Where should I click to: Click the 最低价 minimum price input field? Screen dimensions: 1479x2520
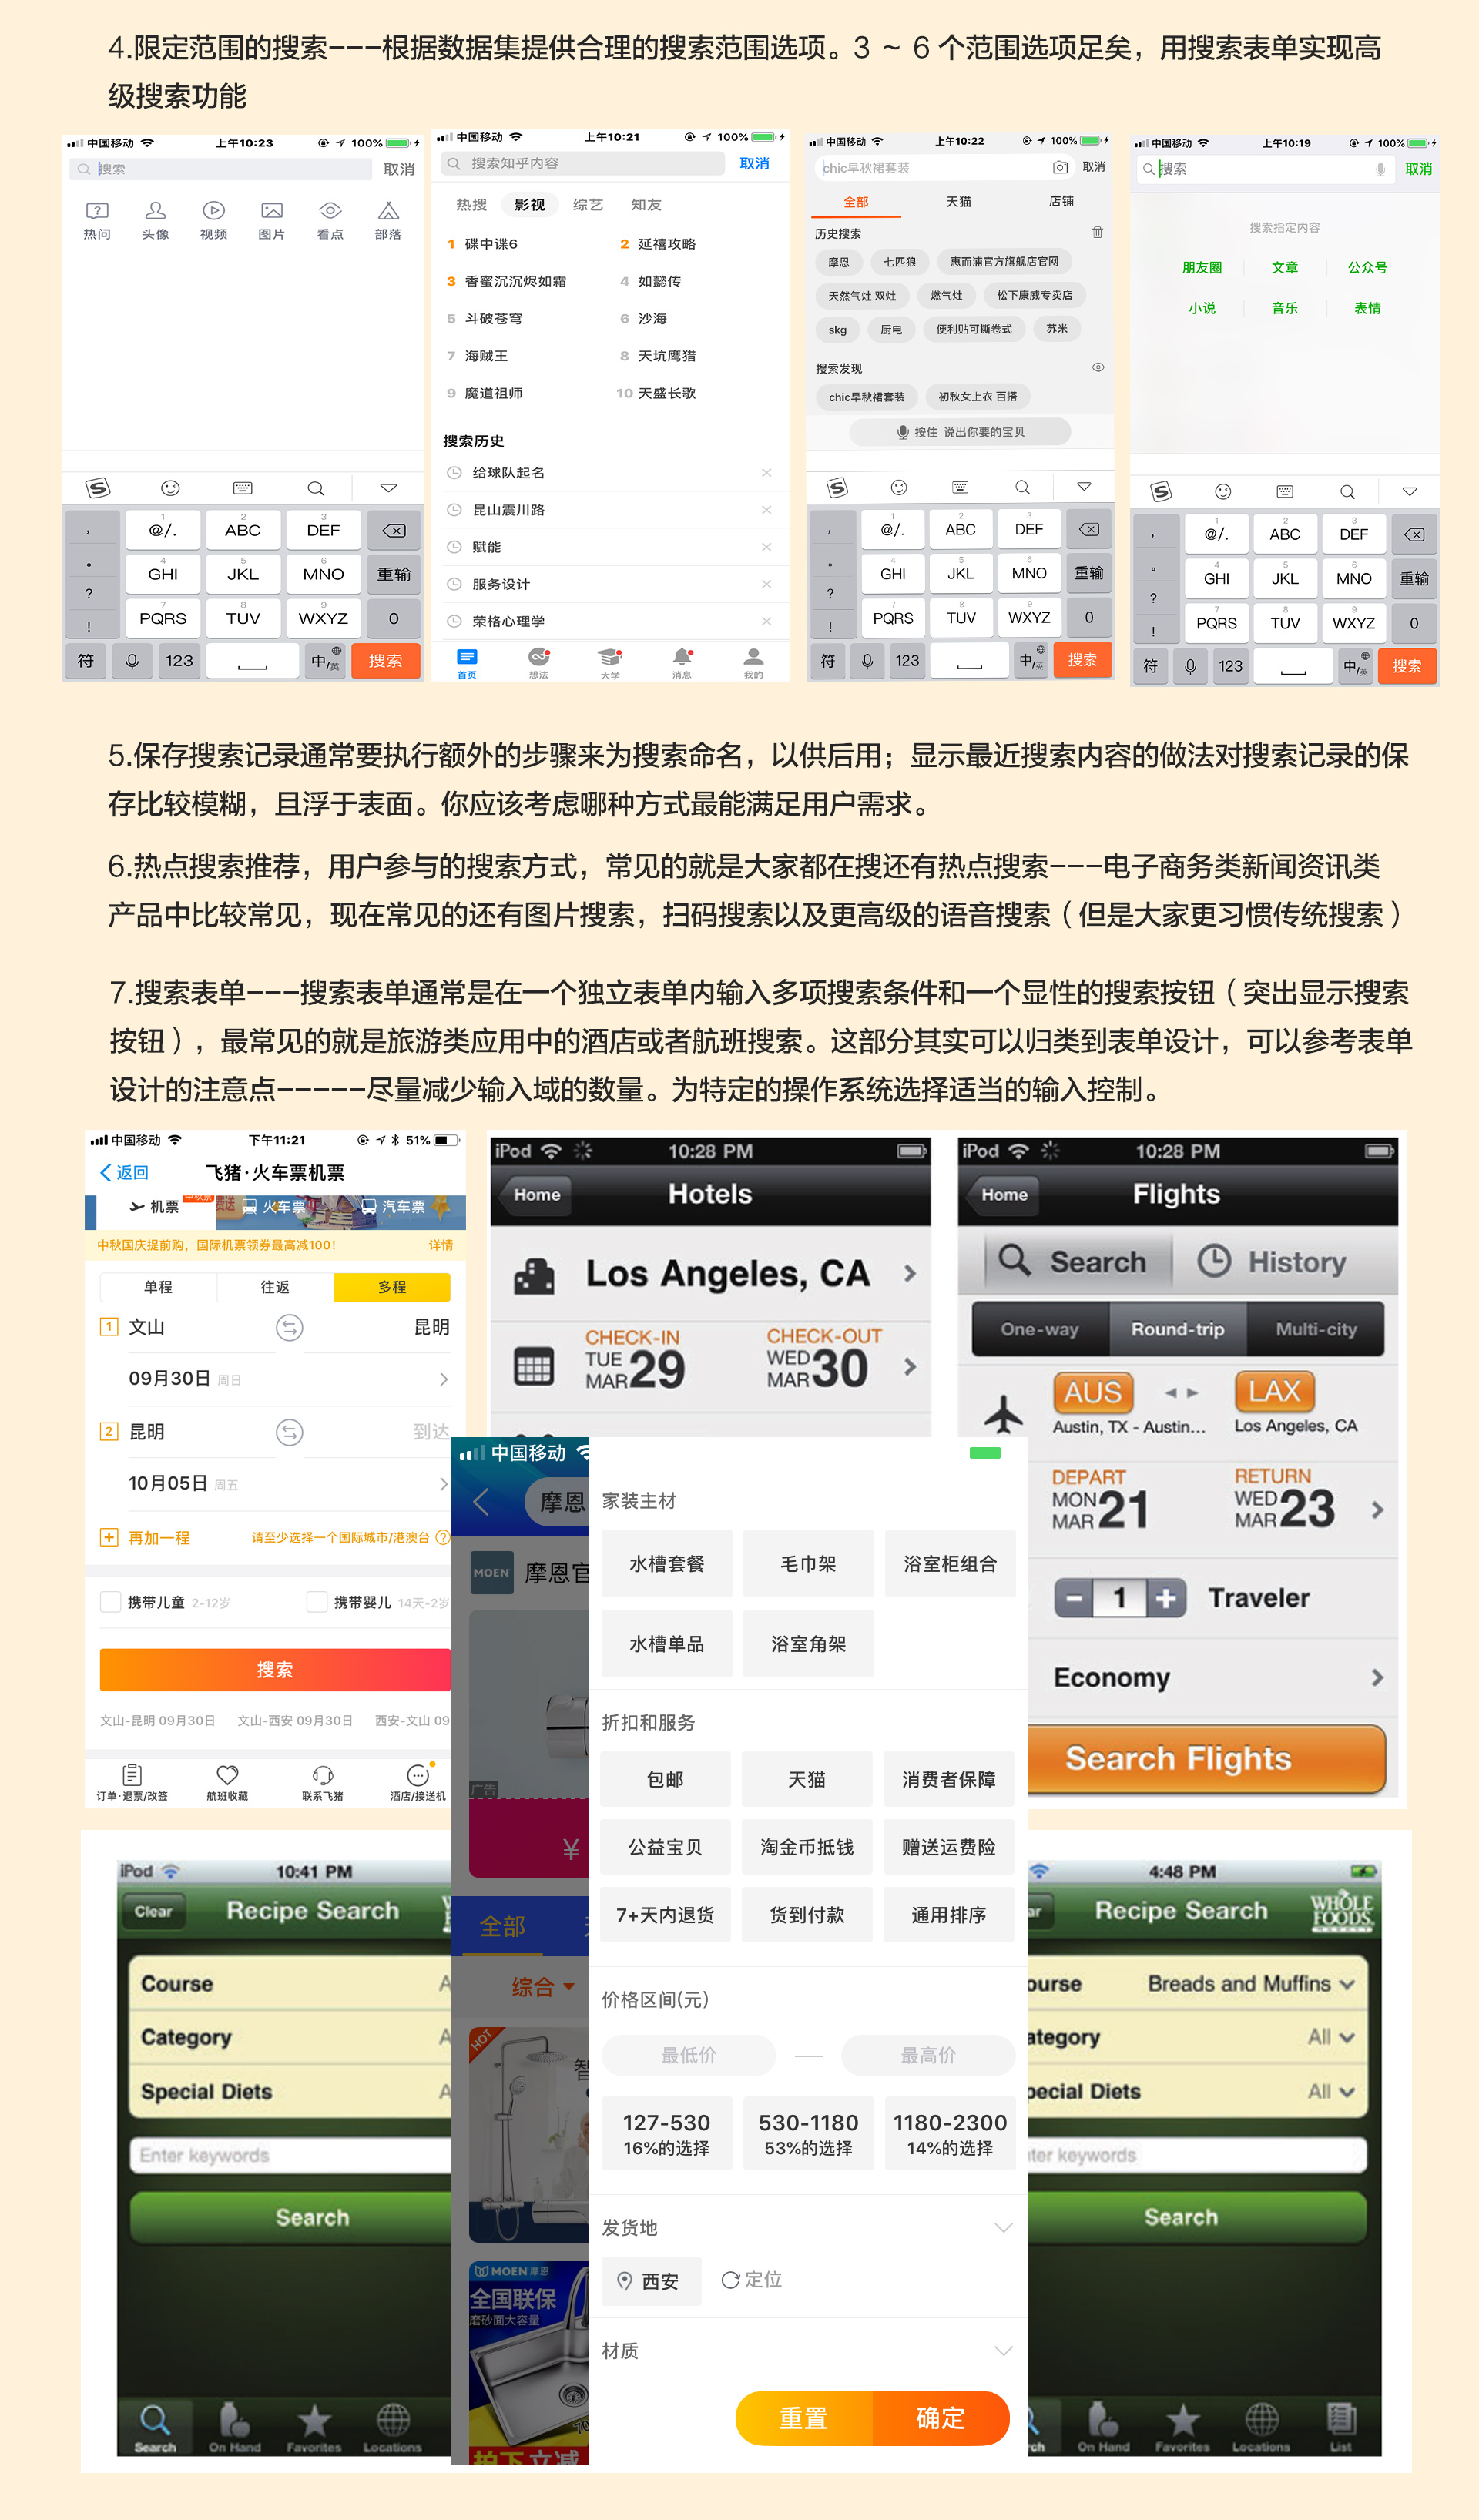689,2055
